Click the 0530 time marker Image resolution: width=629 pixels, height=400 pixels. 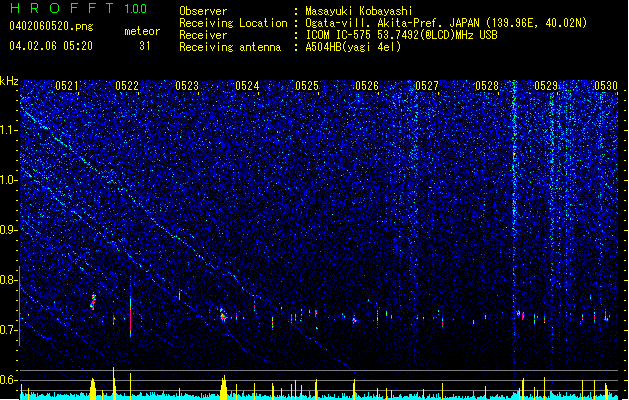[606, 86]
